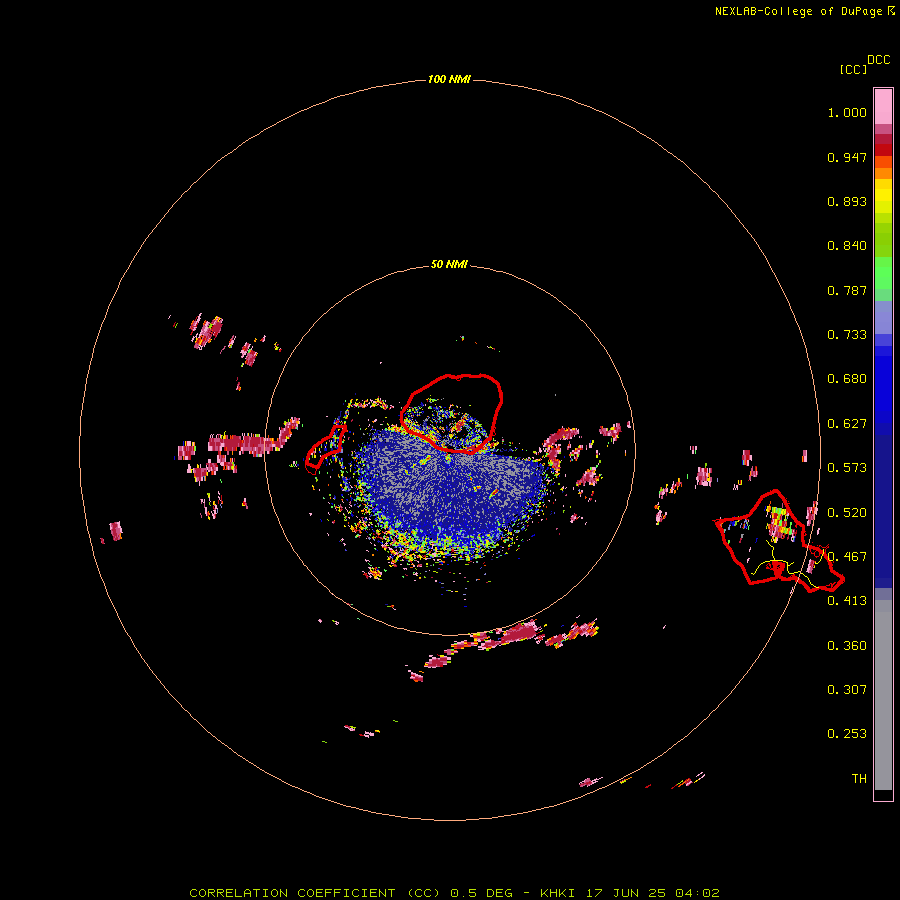Image resolution: width=900 pixels, height=900 pixels.
Task: Click the 0.253 legend value
Action: pyautogui.click(x=847, y=734)
